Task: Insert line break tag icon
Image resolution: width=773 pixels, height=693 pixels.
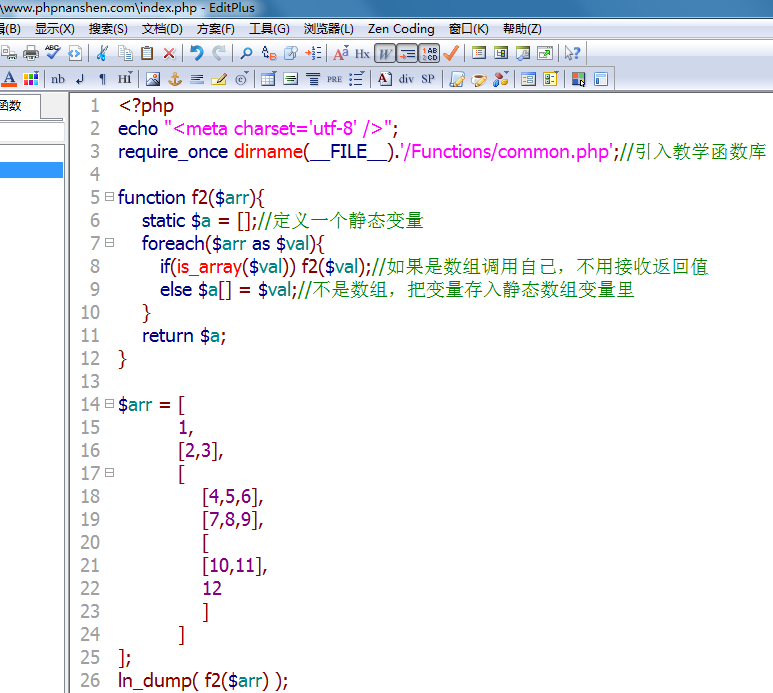Action: click(x=80, y=79)
